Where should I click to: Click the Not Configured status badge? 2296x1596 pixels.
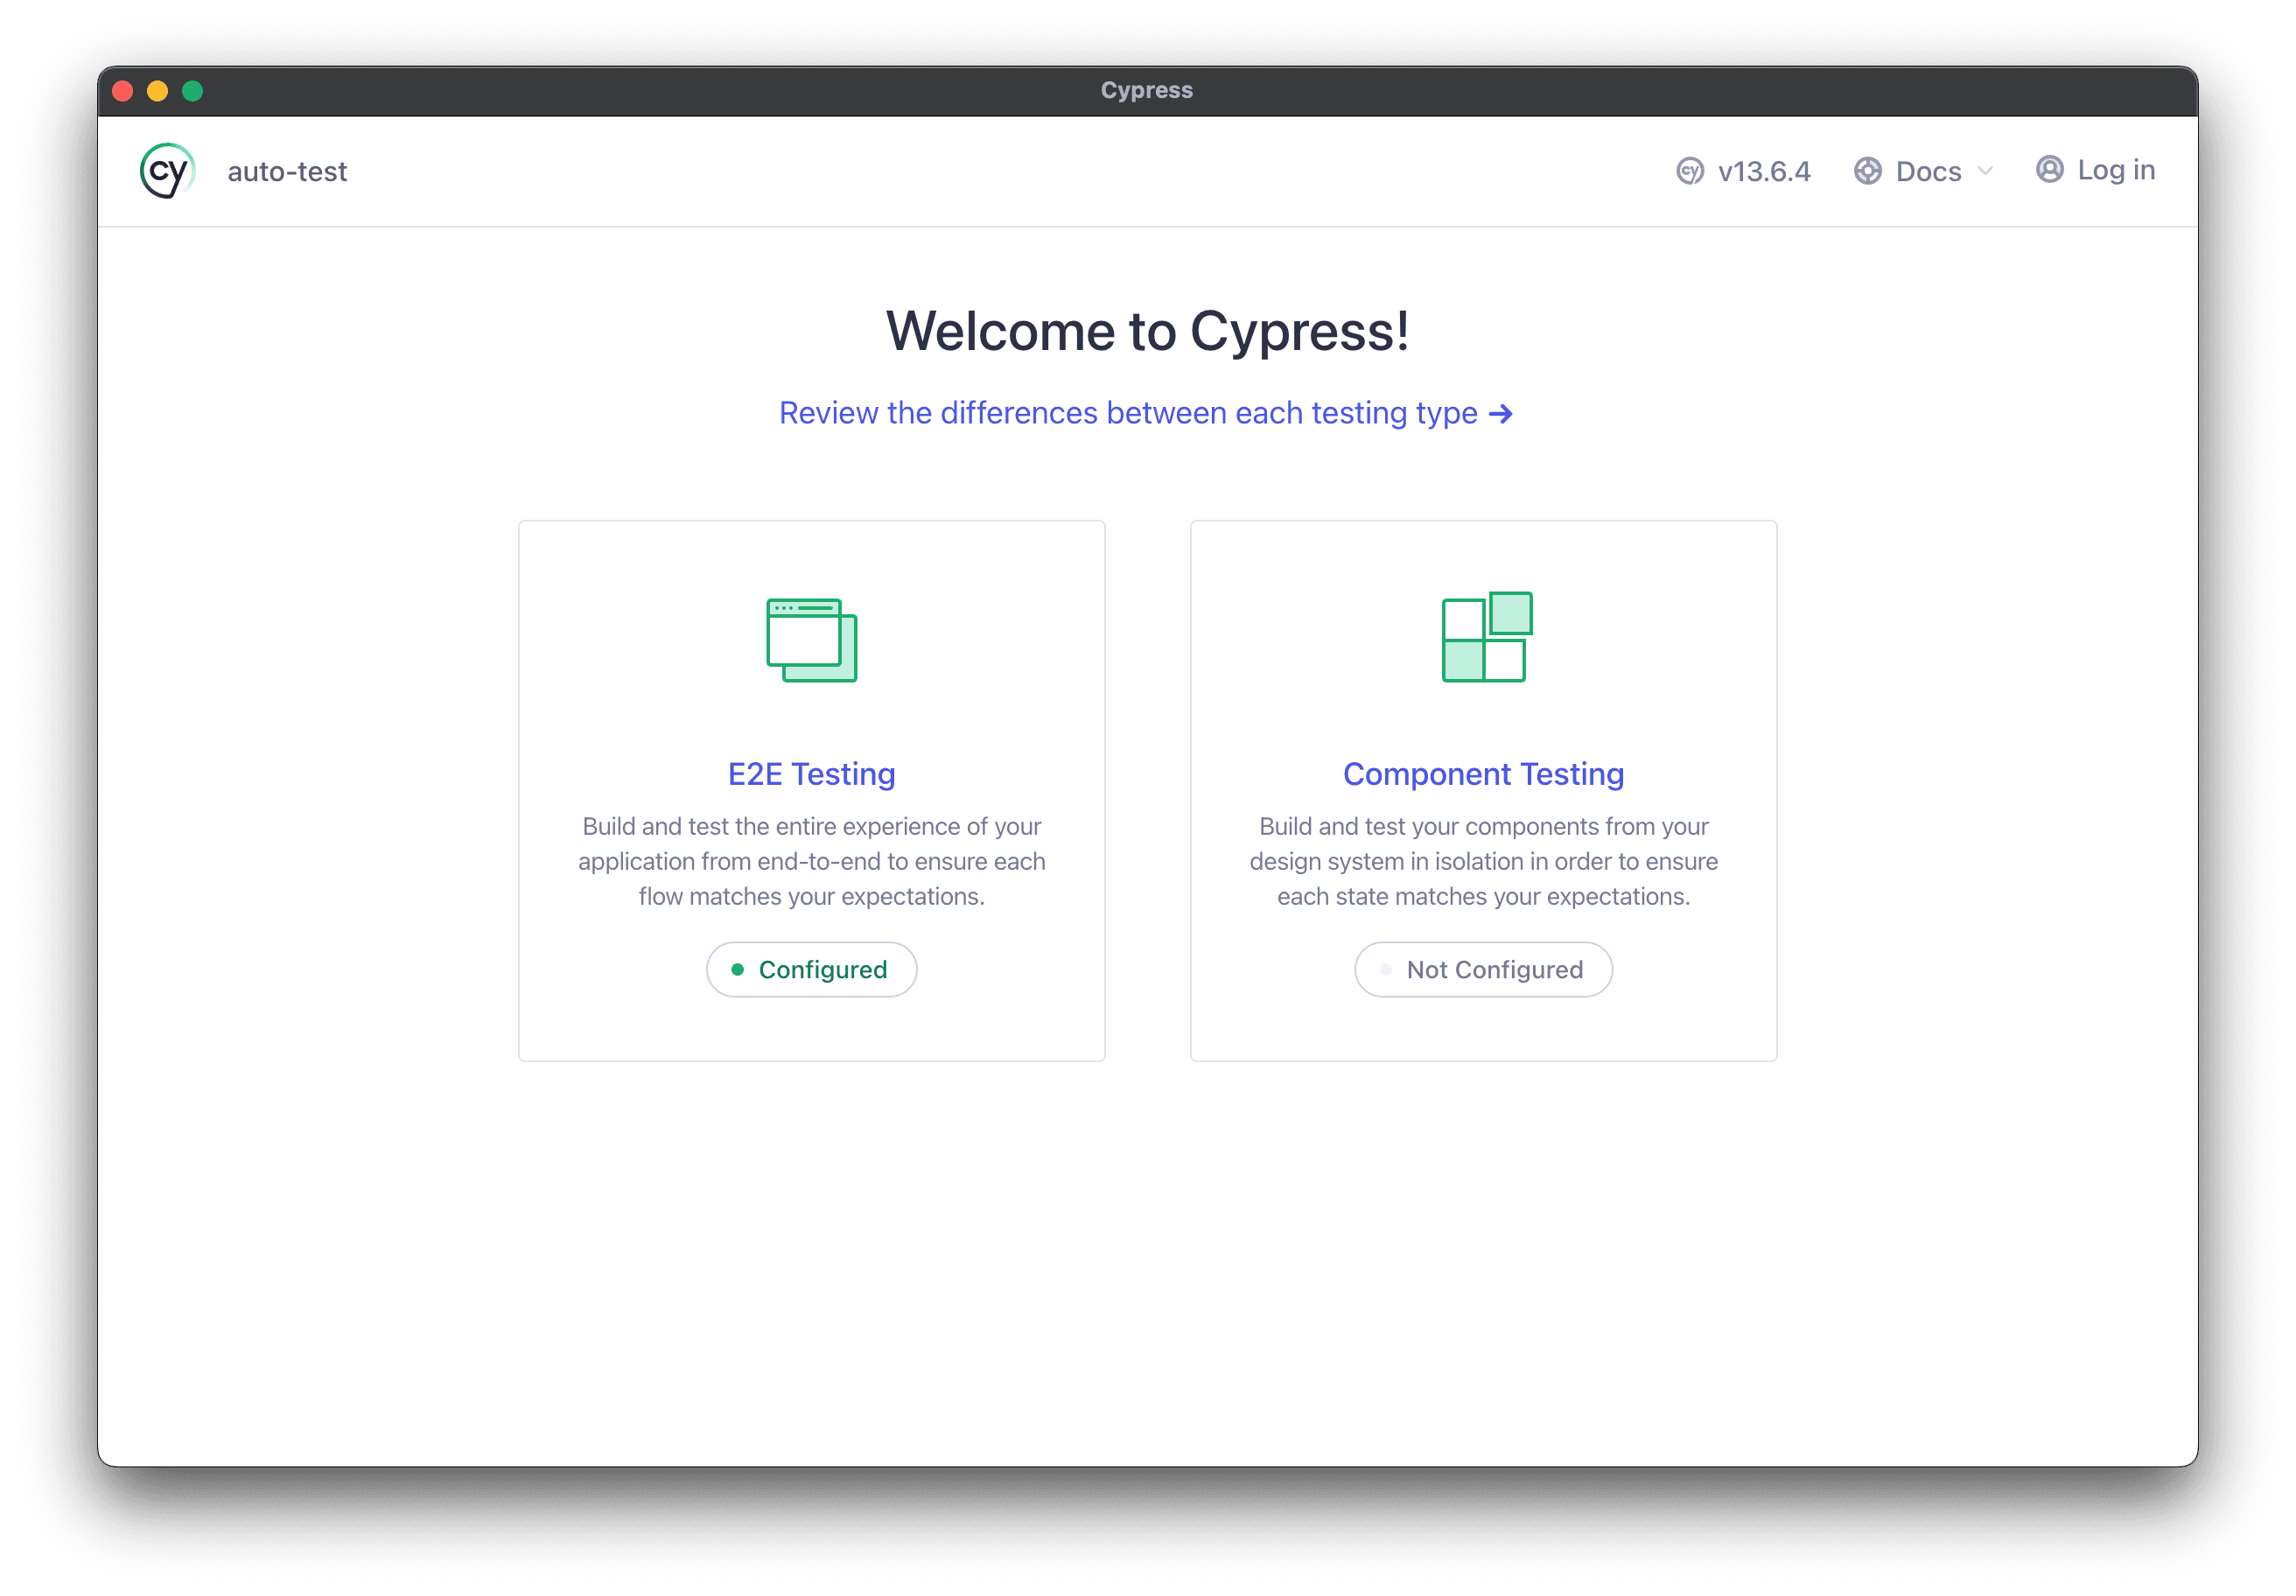tap(1484, 969)
